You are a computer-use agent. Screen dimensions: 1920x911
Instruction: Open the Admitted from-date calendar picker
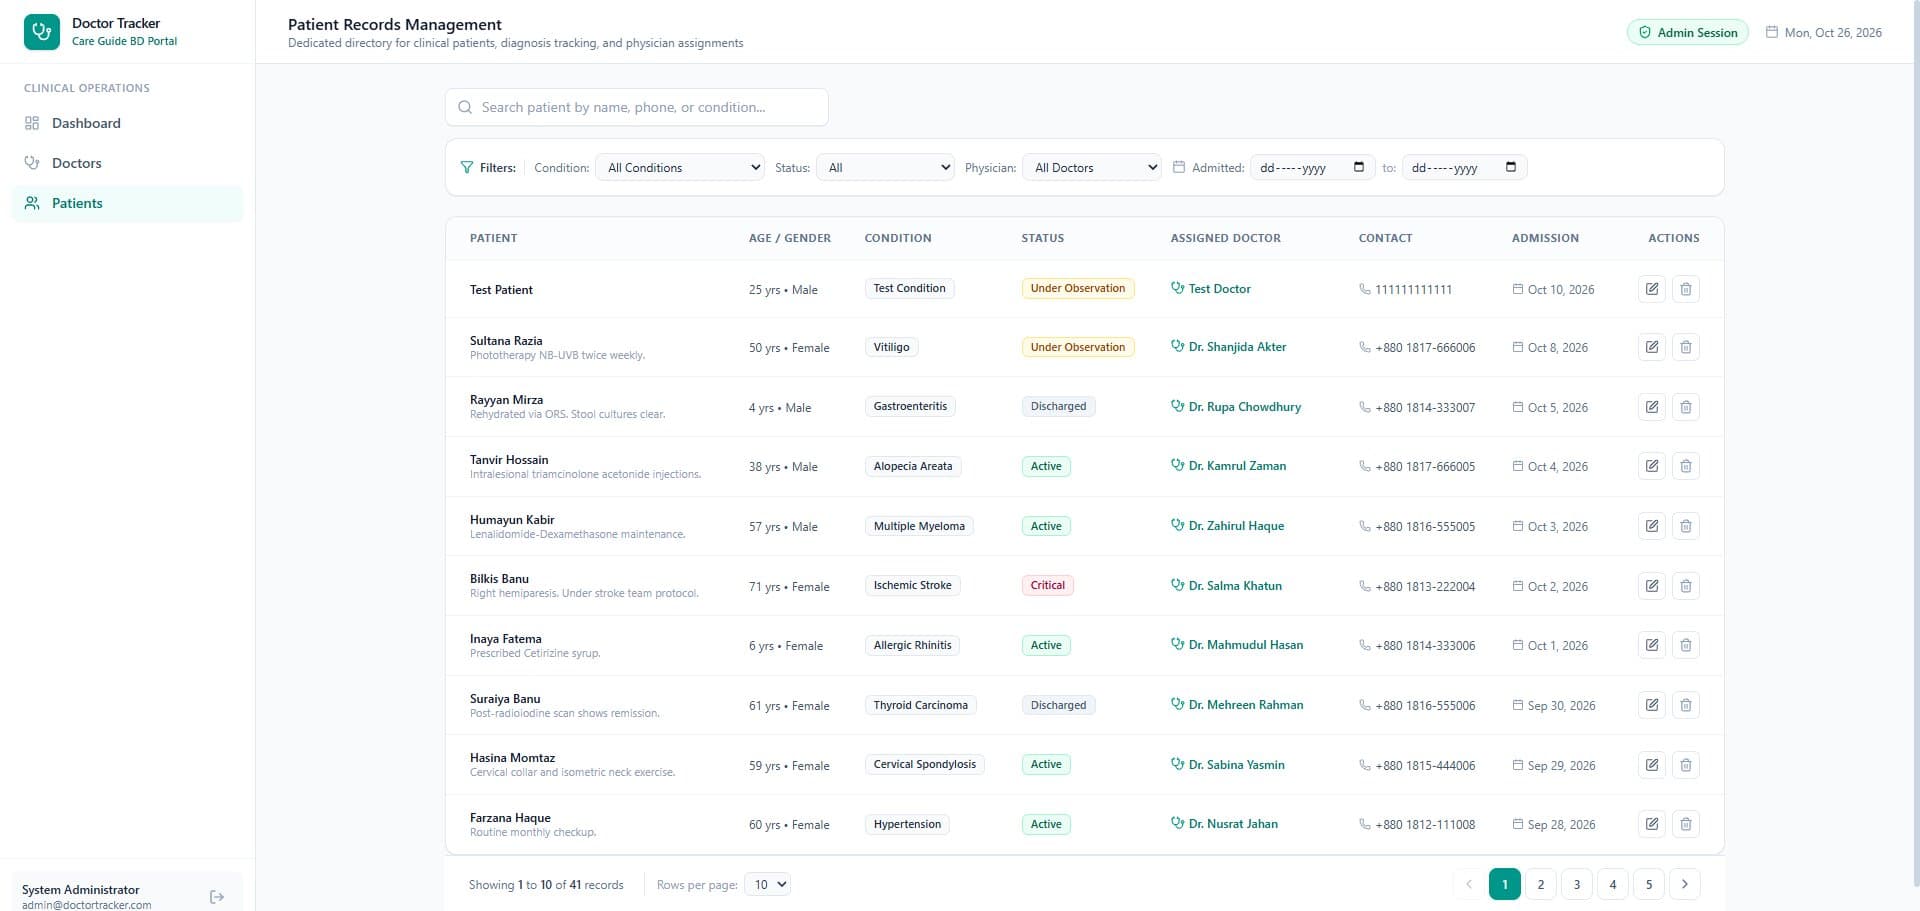click(1358, 167)
